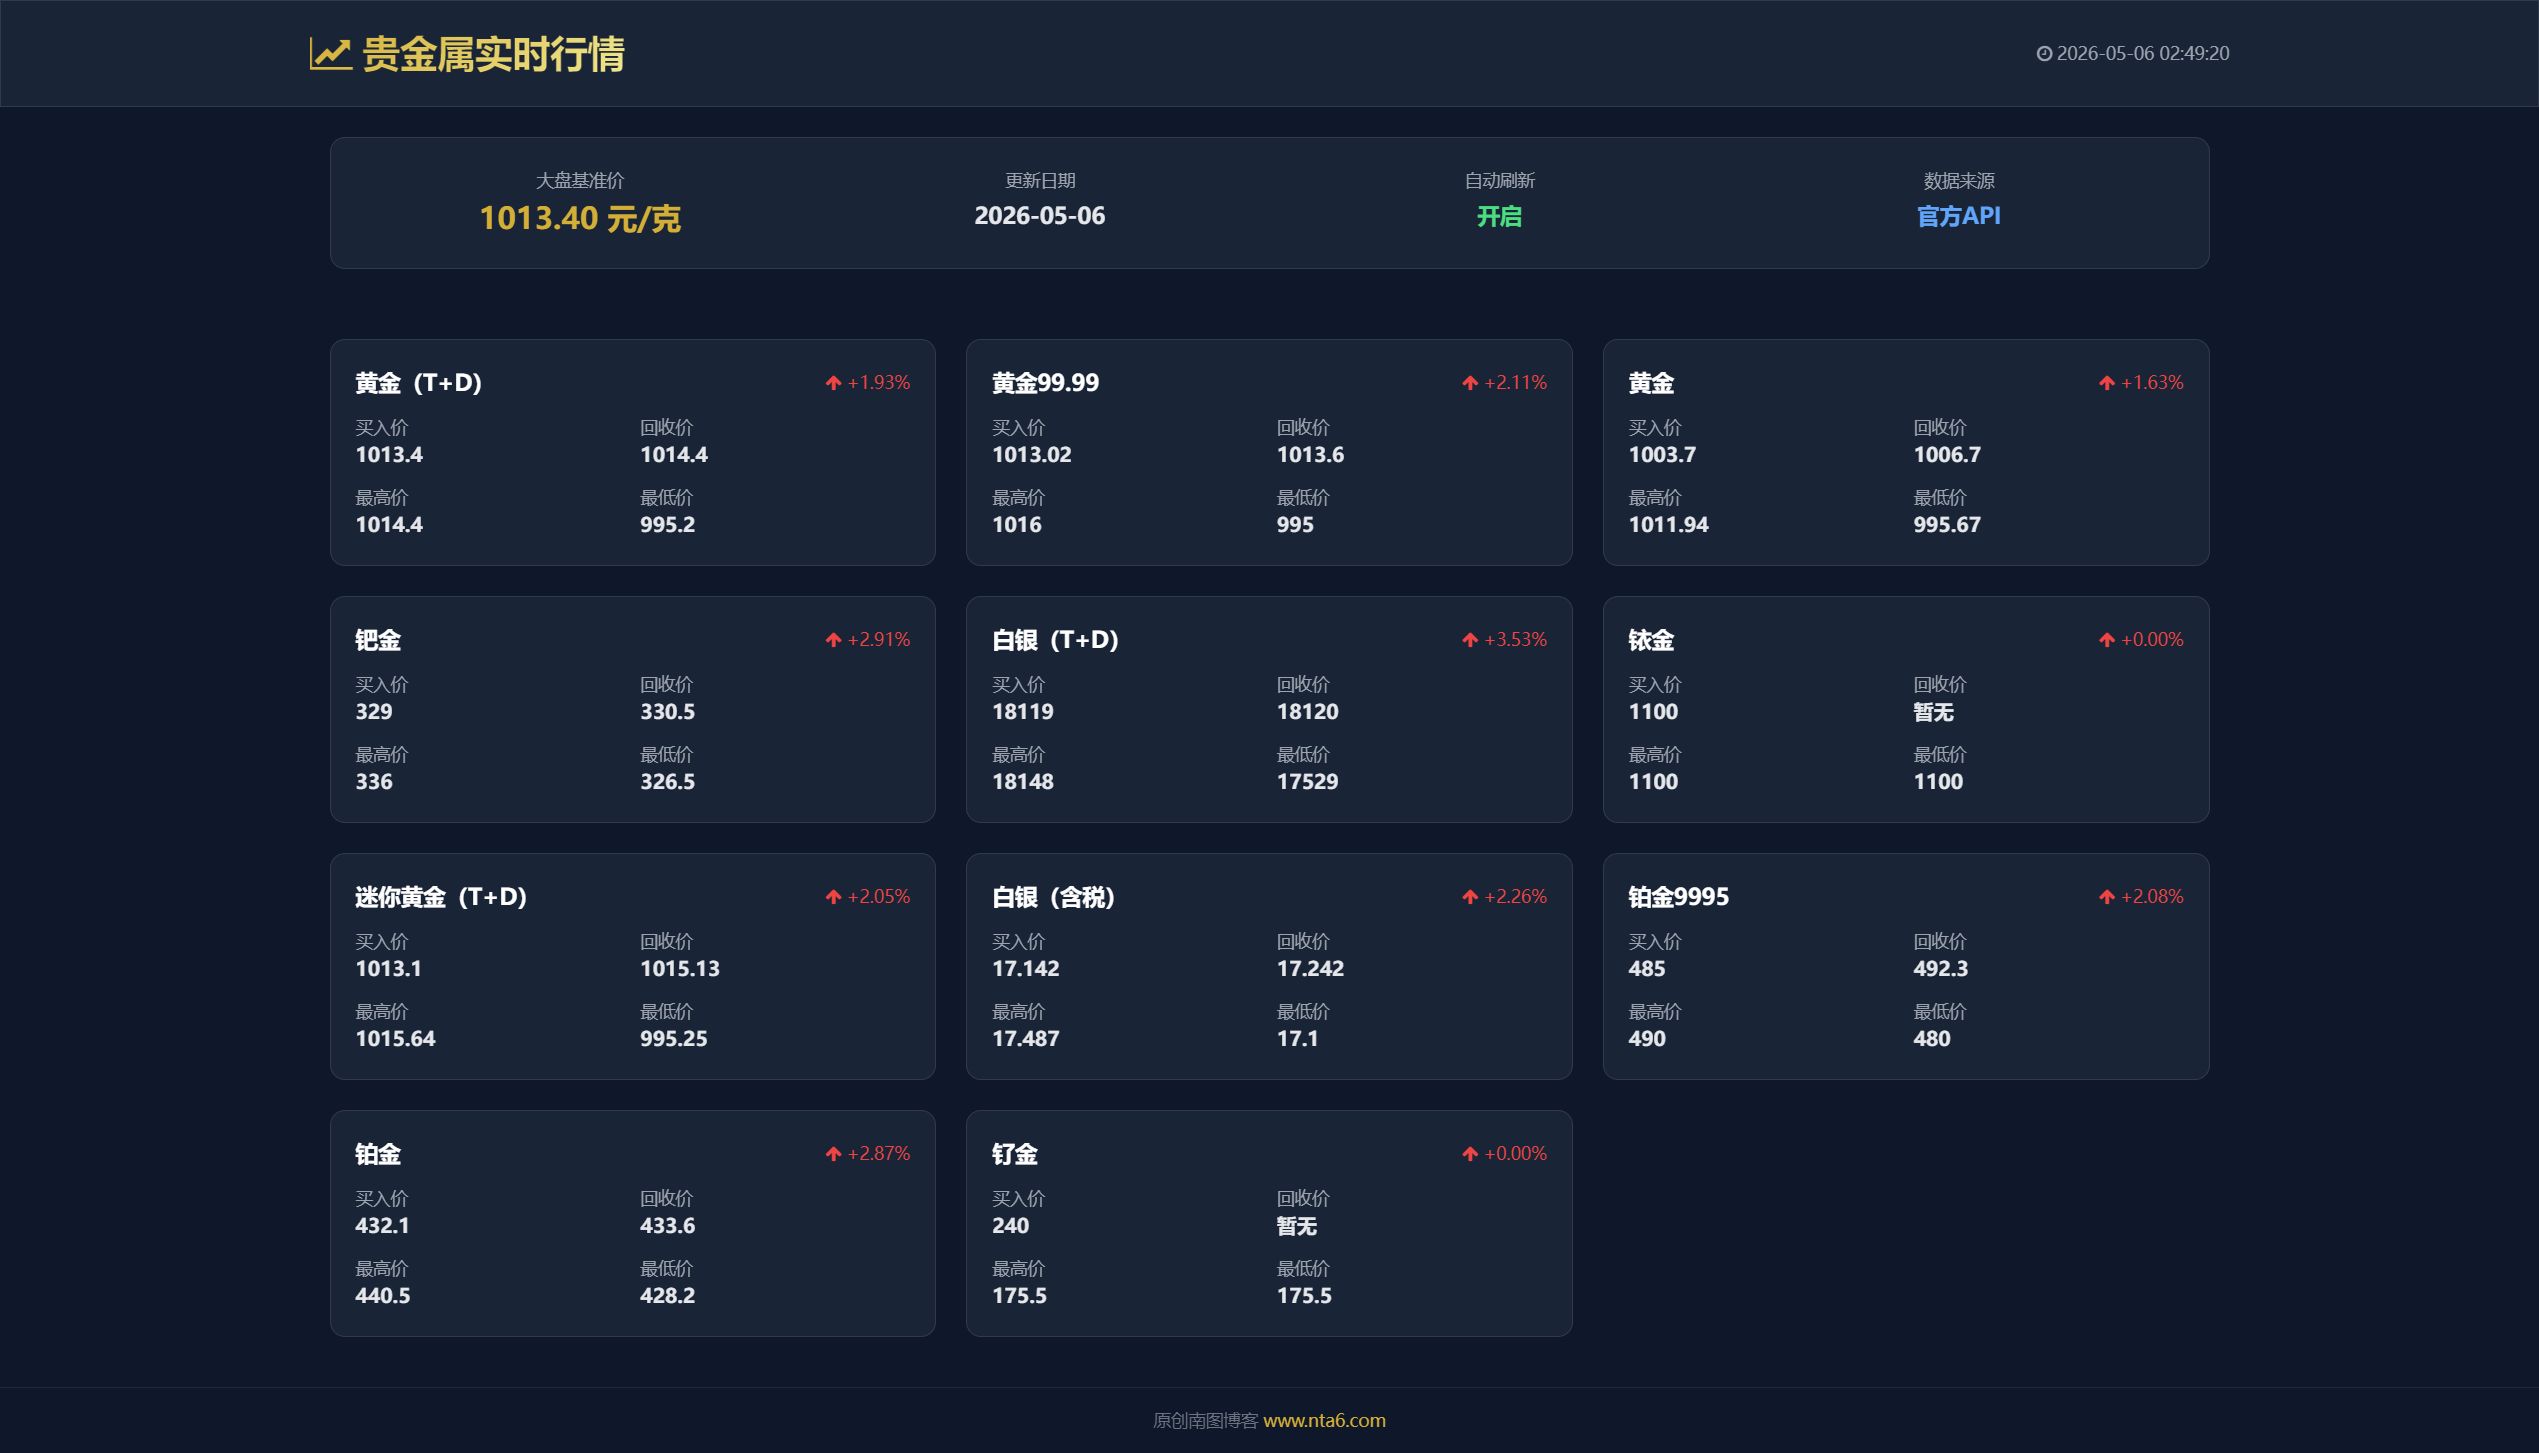Toggle the 自动刷新 开启 status
2539x1453 pixels.
tap(1499, 216)
